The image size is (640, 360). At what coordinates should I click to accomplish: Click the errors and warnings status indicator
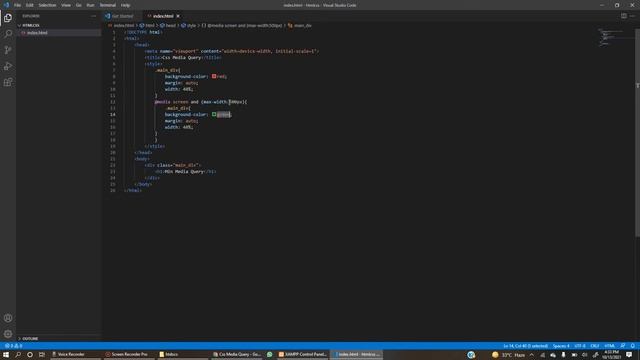click(13, 346)
